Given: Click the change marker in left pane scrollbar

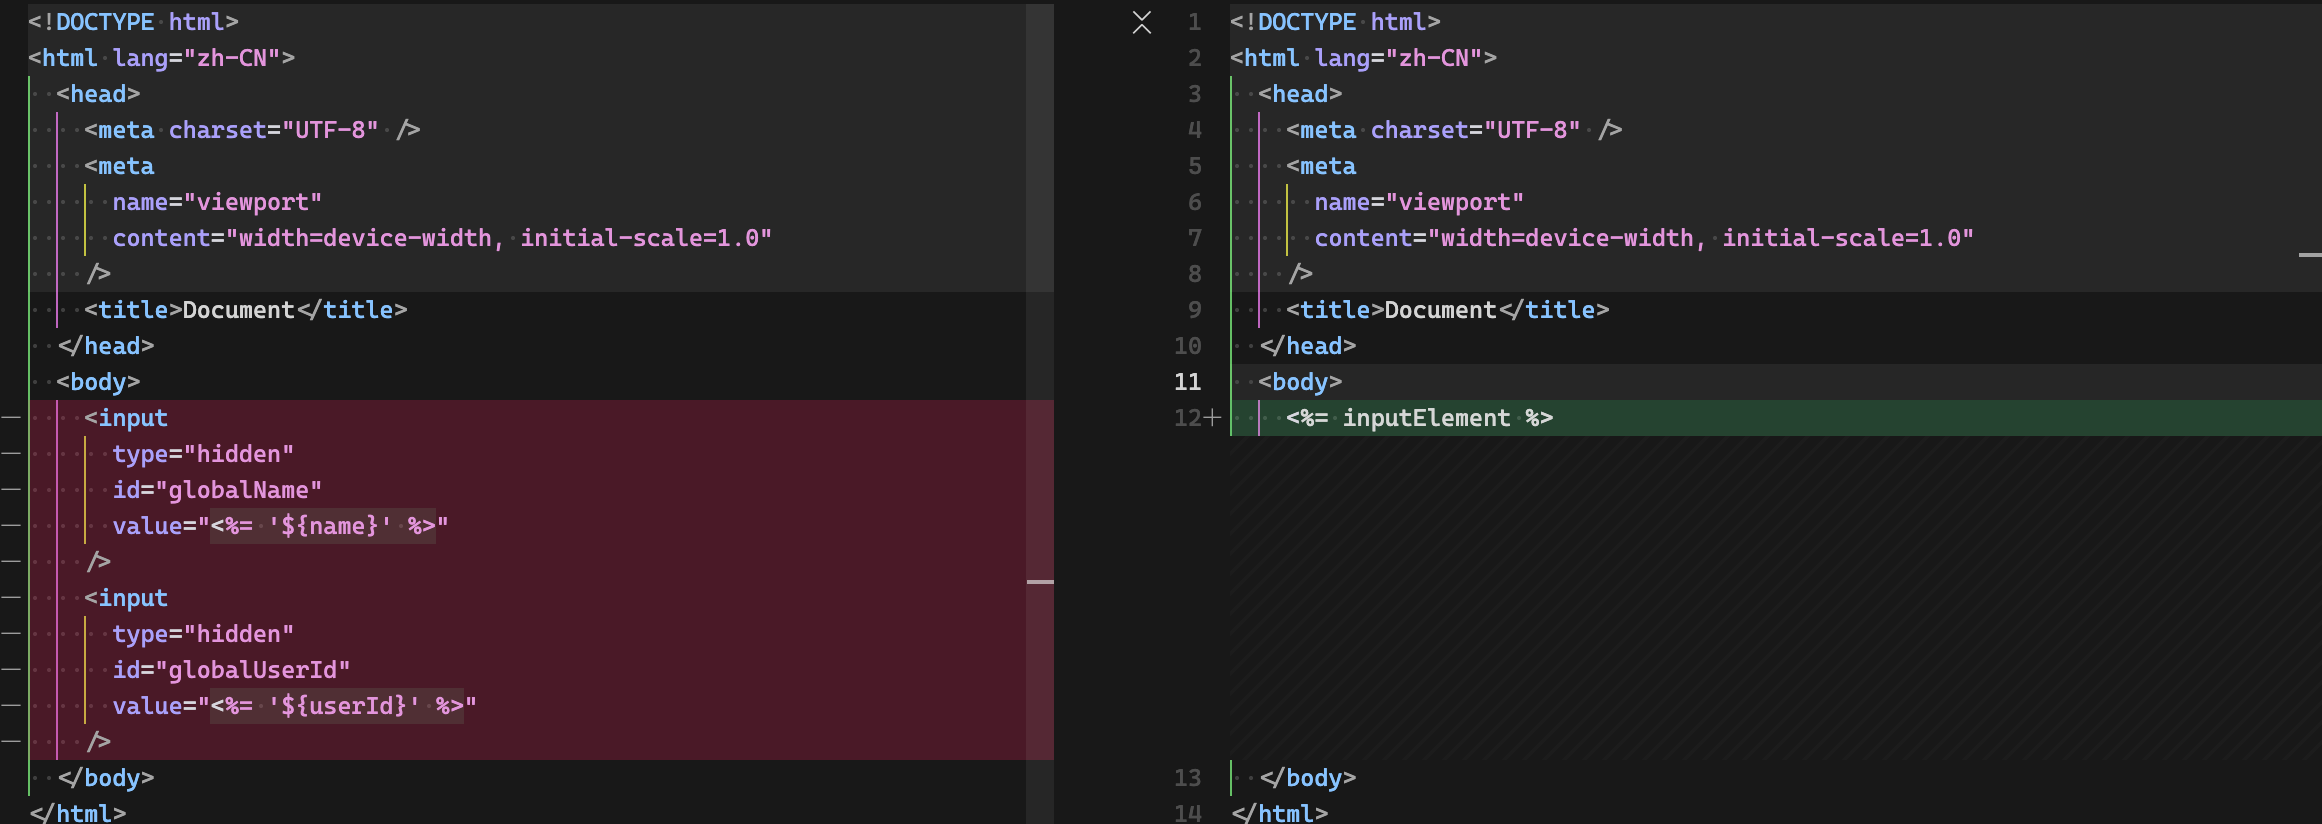Looking at the screenshot, I should tap(1040, 581).
